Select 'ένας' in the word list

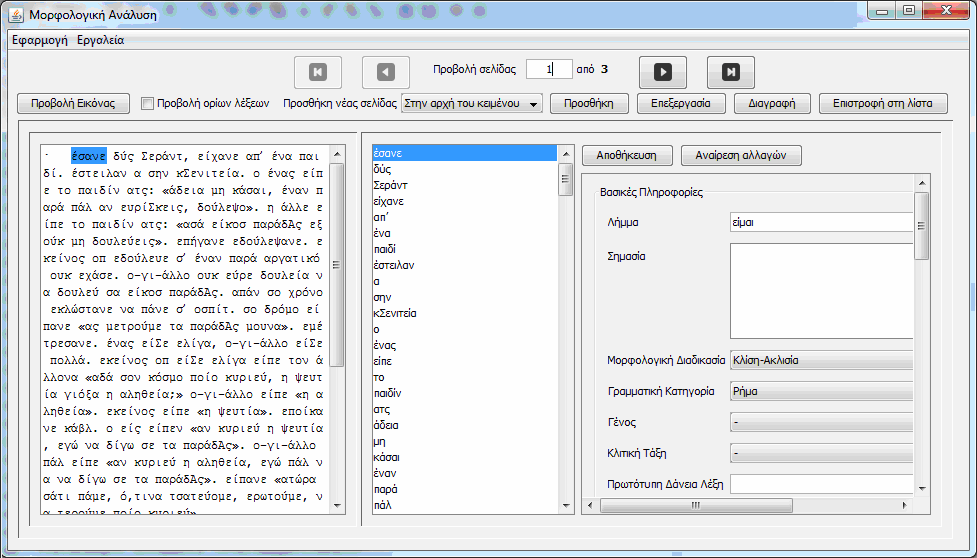464,346
